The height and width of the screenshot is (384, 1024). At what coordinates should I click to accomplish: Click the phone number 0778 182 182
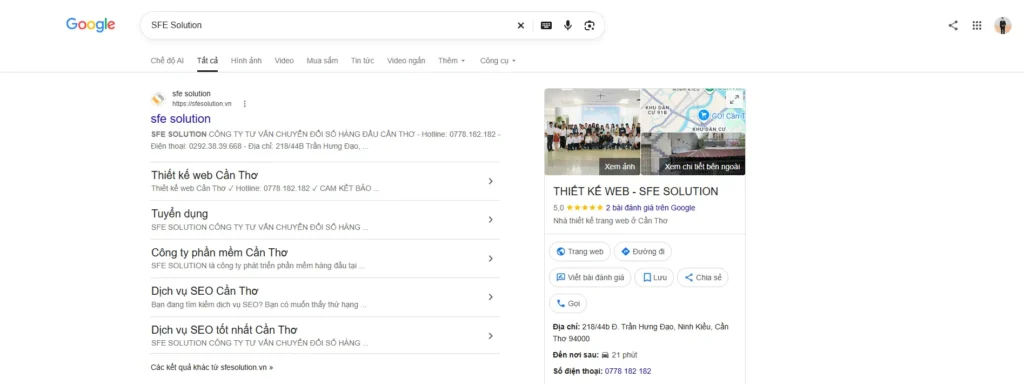628,371
